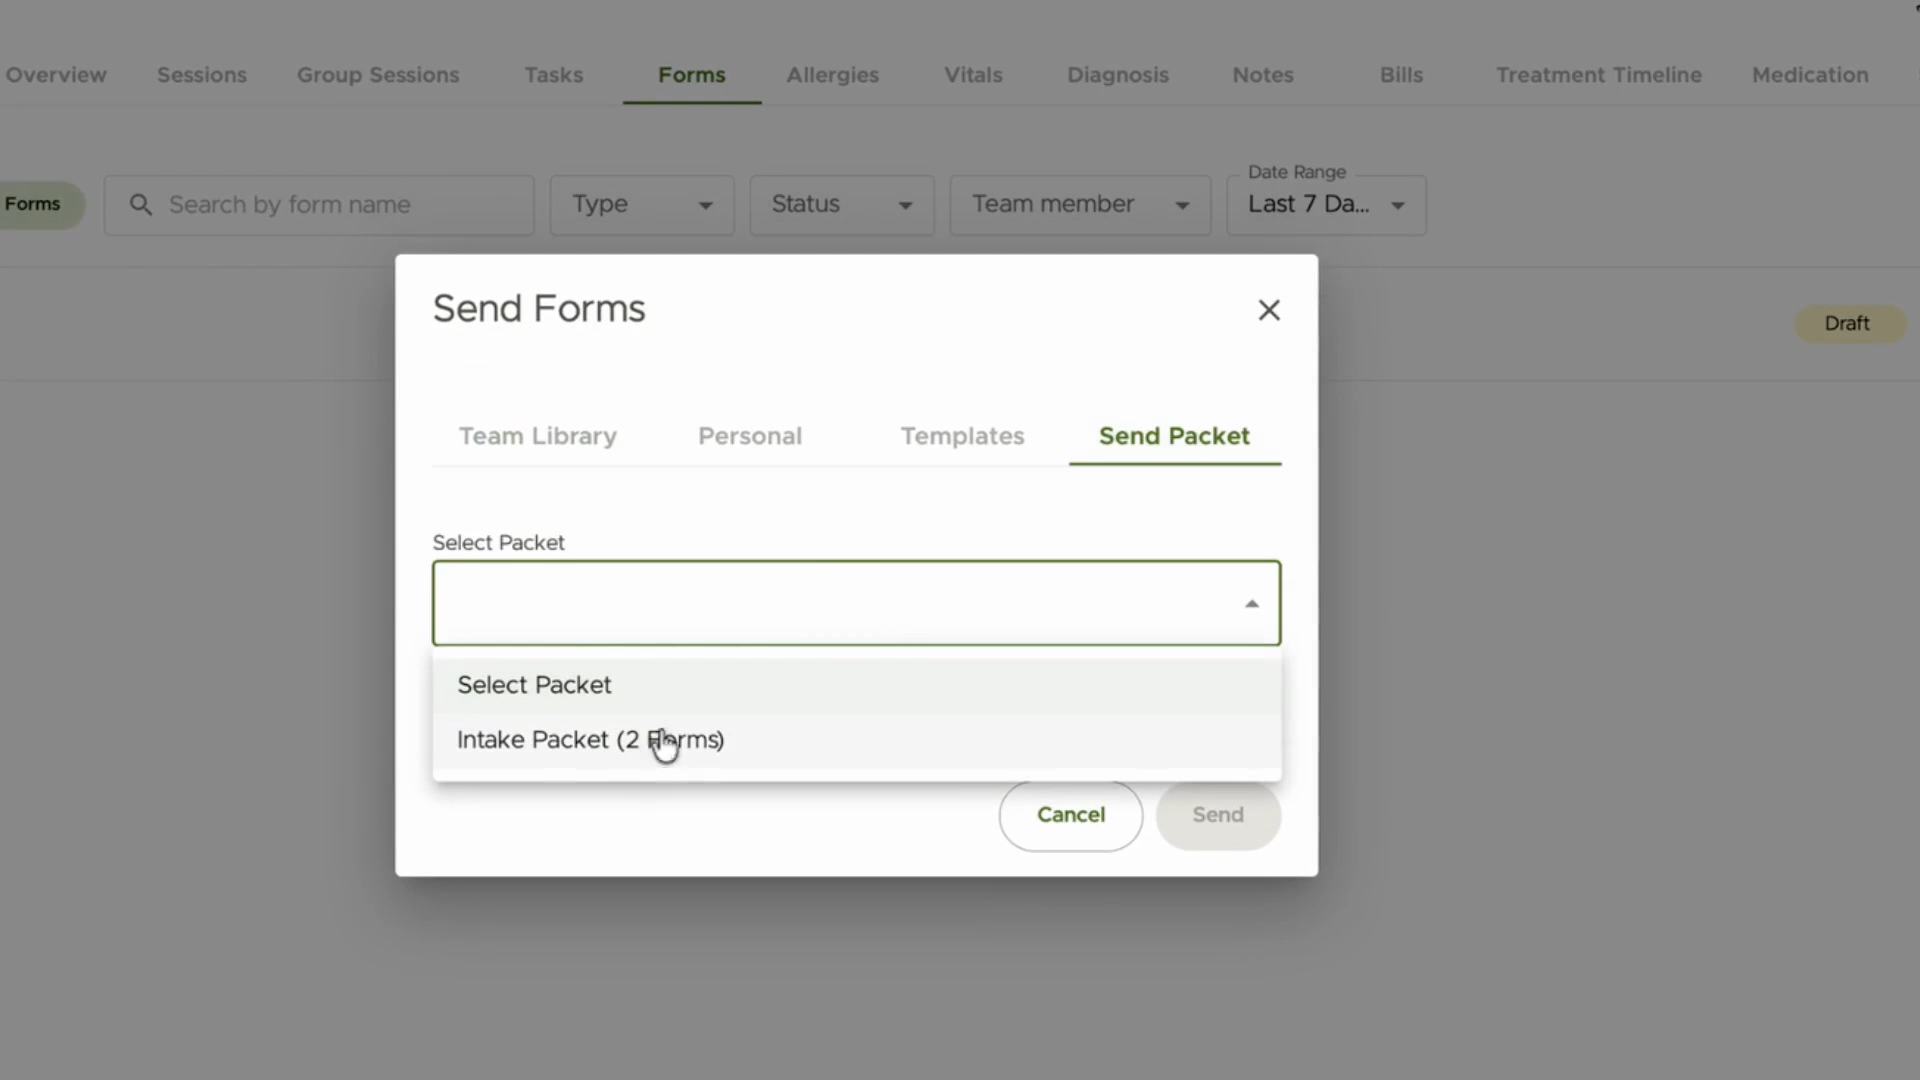This screenshot has width=1920, height=1080.
Task: Change the Date Range dropdown
Action: 1326,205
